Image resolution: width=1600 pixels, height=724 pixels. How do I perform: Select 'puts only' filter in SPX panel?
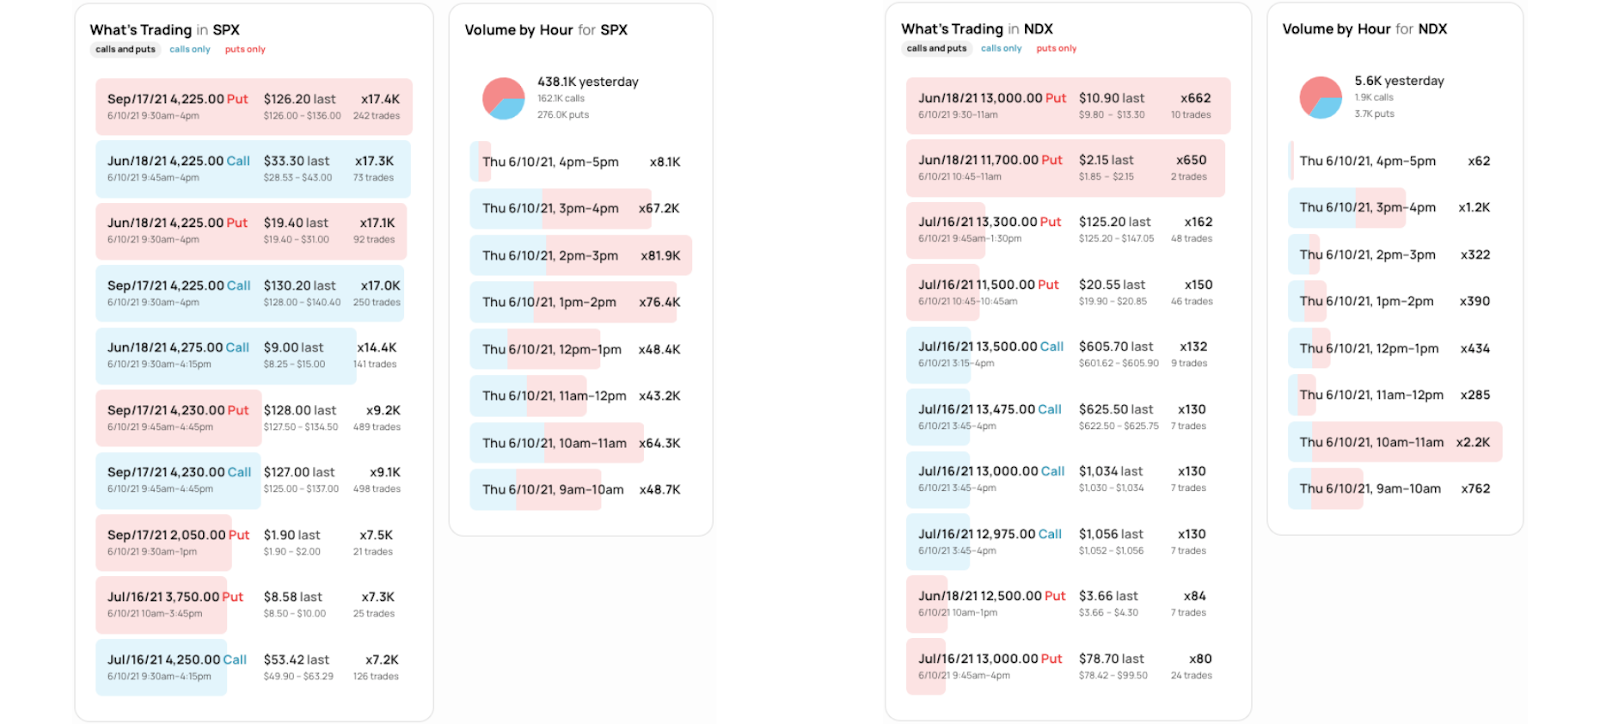pos(245,49)
